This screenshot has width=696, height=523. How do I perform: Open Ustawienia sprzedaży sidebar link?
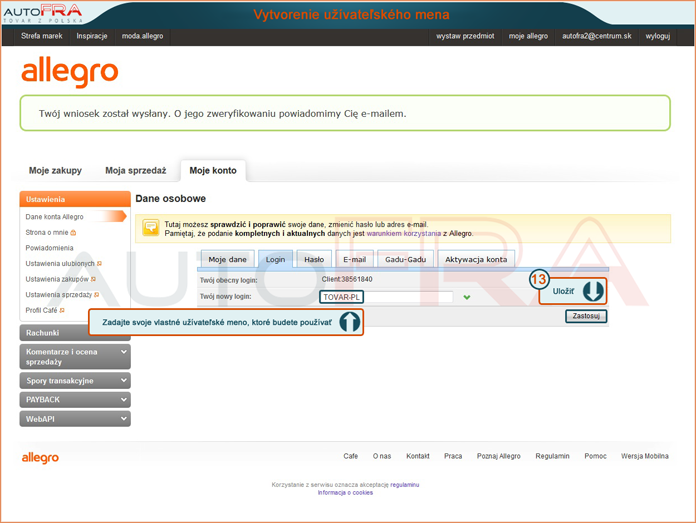(x=59, y=295)
